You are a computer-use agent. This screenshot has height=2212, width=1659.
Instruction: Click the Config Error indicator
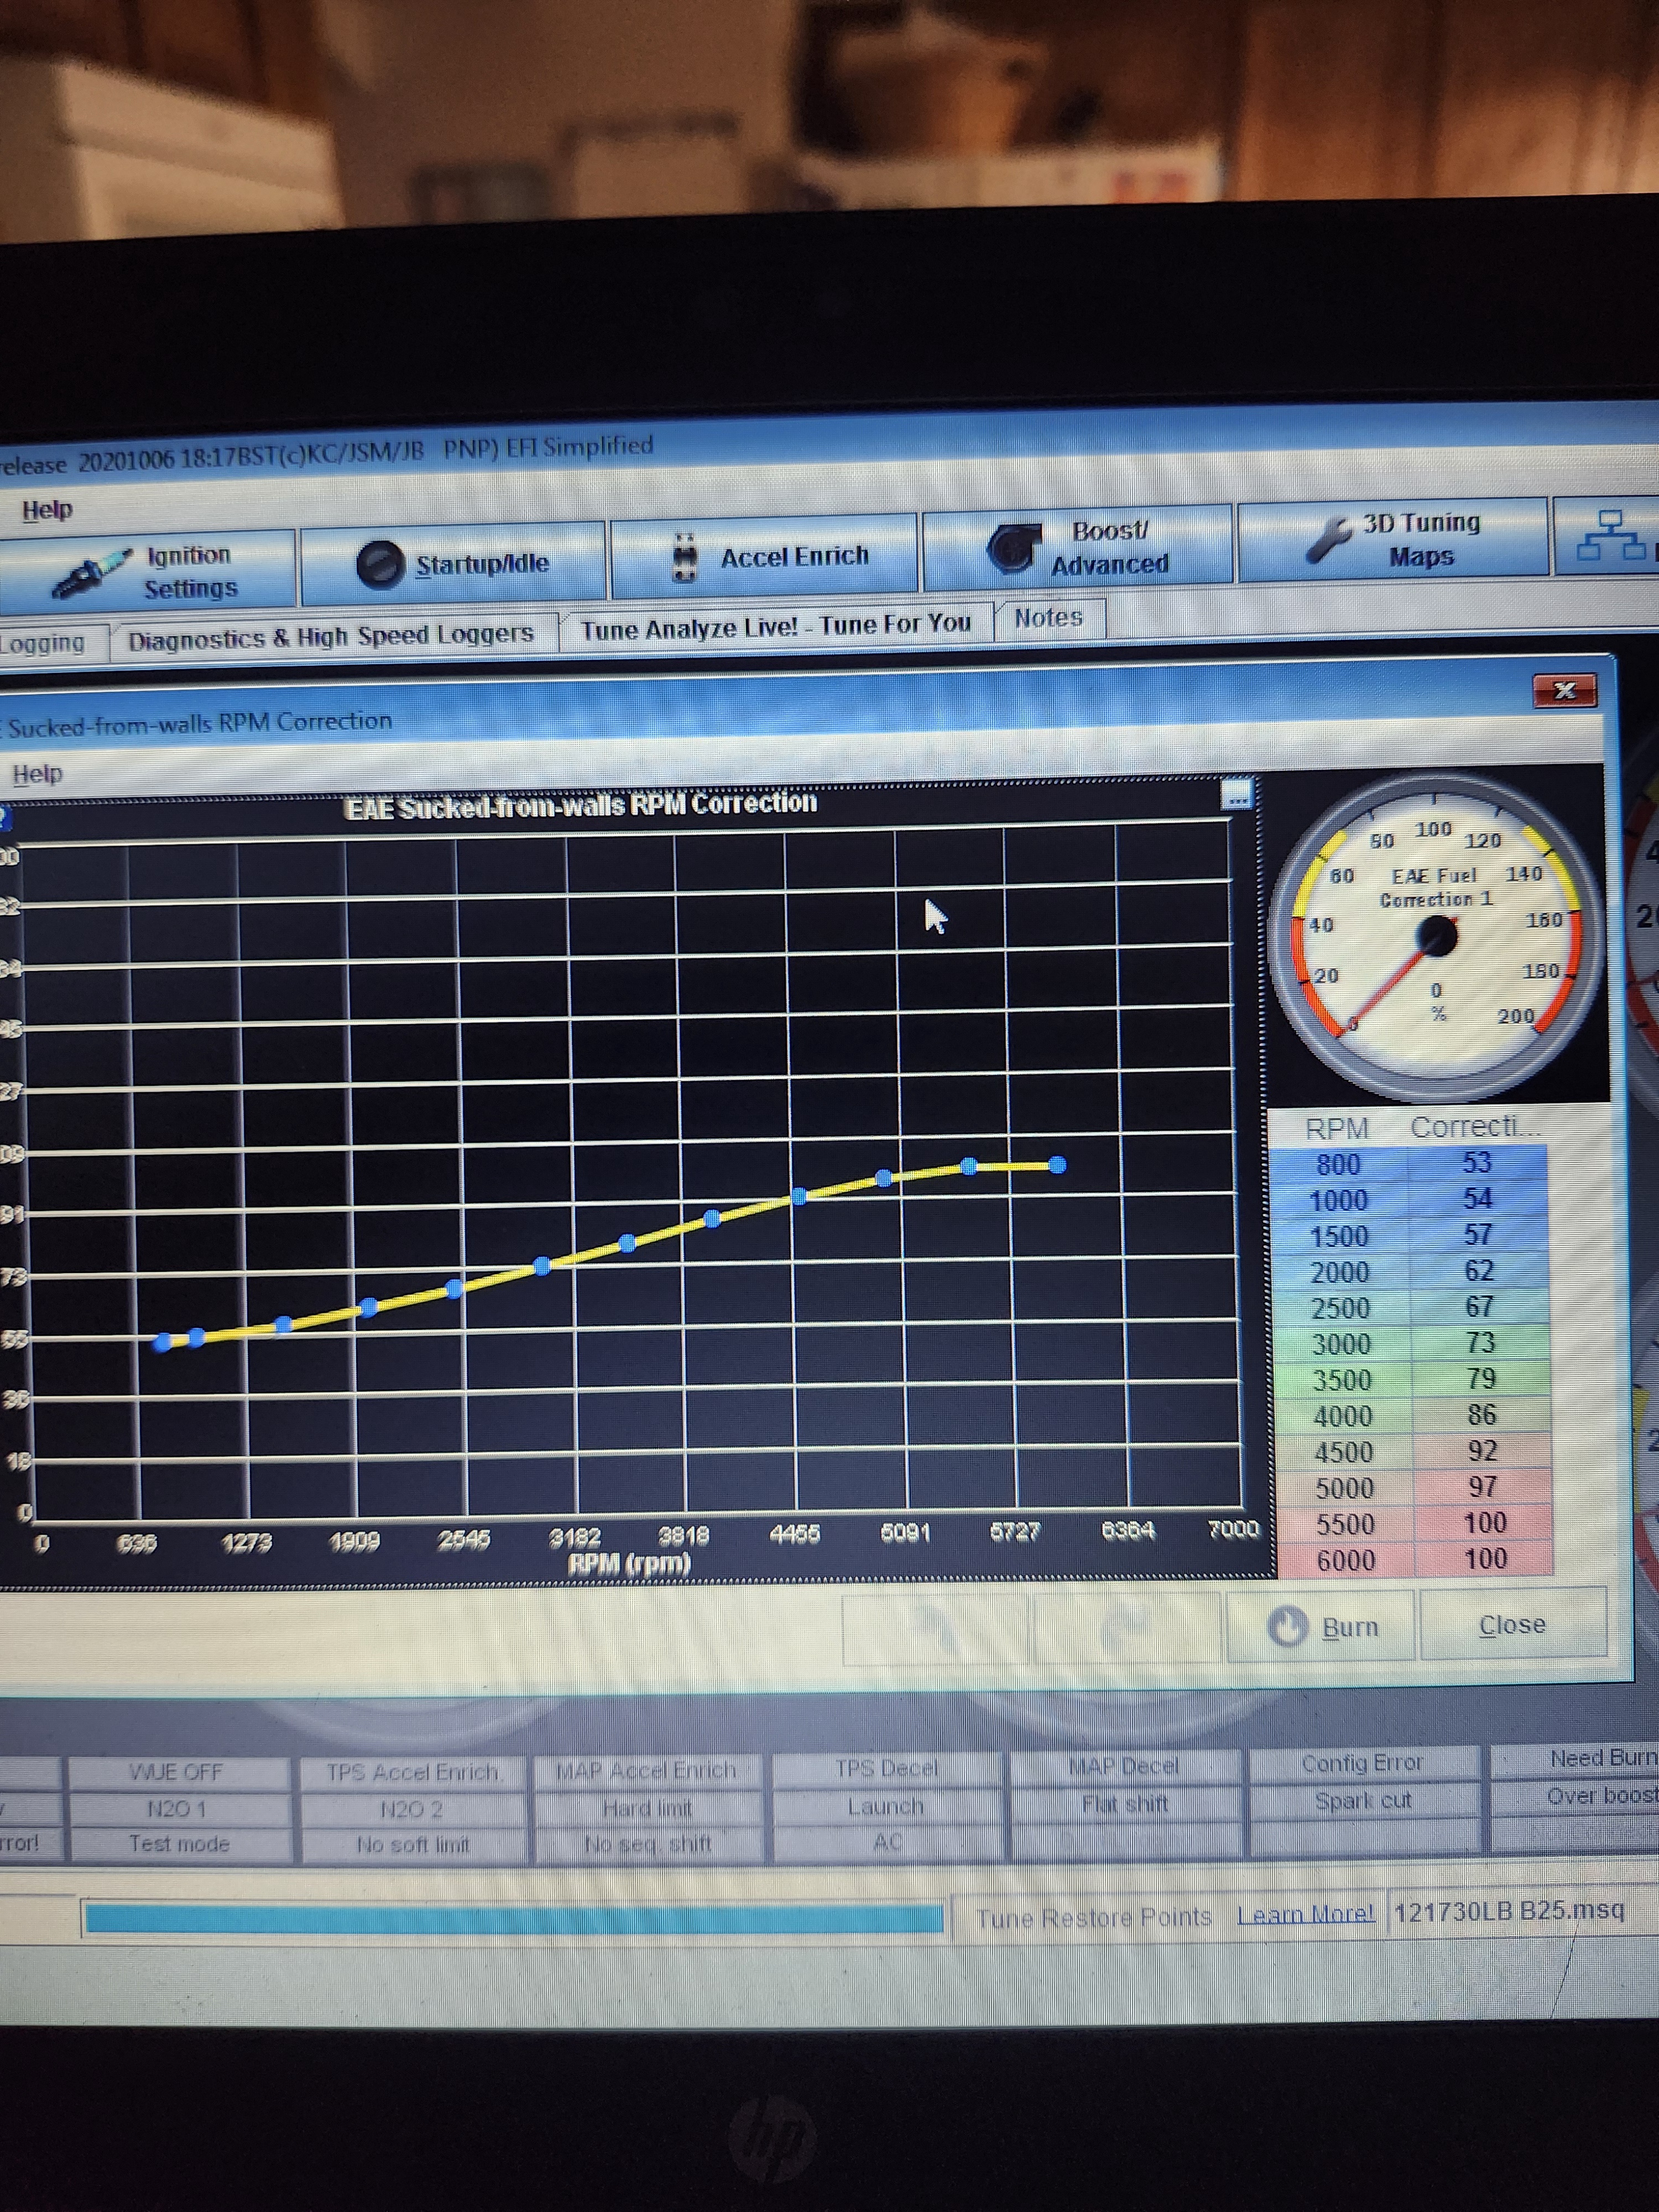[1362, 1763]
